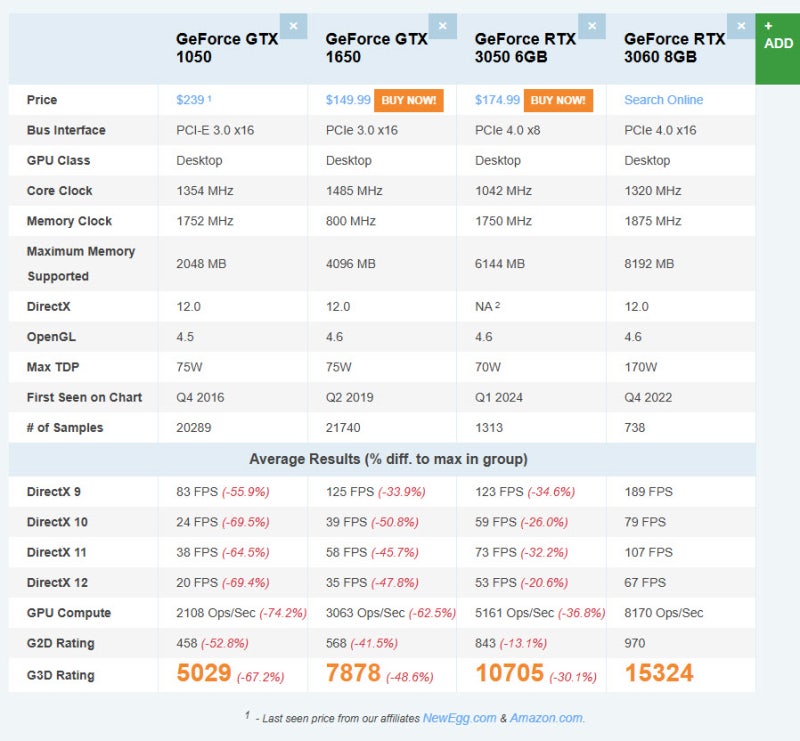This screenshot has width=800, height=741.
Task: Click the NA DirectX value for RTX 3050
Action: [487, 307]
